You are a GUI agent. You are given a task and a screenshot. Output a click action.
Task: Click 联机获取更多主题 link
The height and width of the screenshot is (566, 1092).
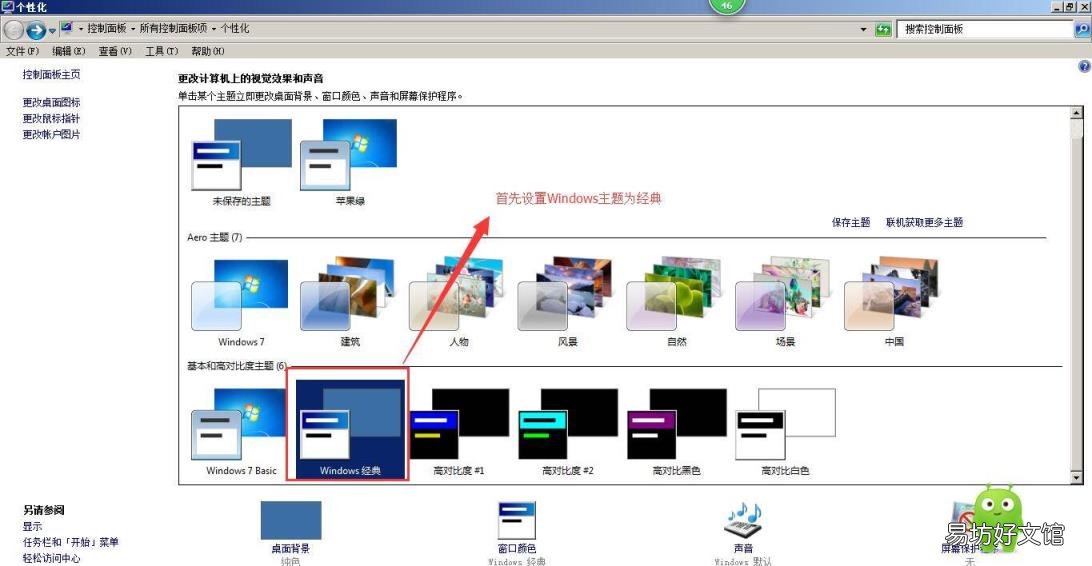click(x=924, y=222)
